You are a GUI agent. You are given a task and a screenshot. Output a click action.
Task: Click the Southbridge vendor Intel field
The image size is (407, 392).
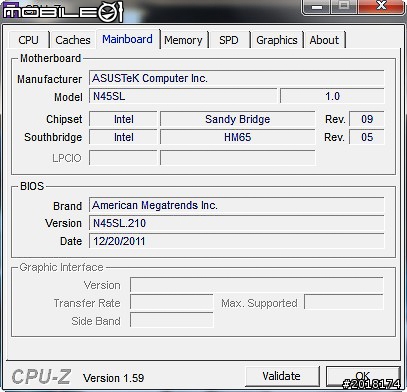123,137
